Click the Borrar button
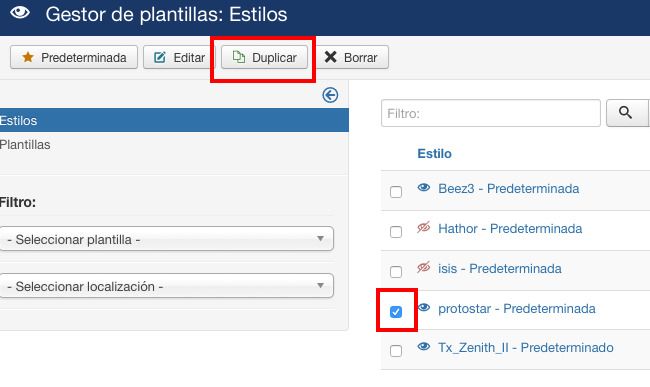Image resolution: width=650 pixels, height=387 pixels. tap(352, 57)
